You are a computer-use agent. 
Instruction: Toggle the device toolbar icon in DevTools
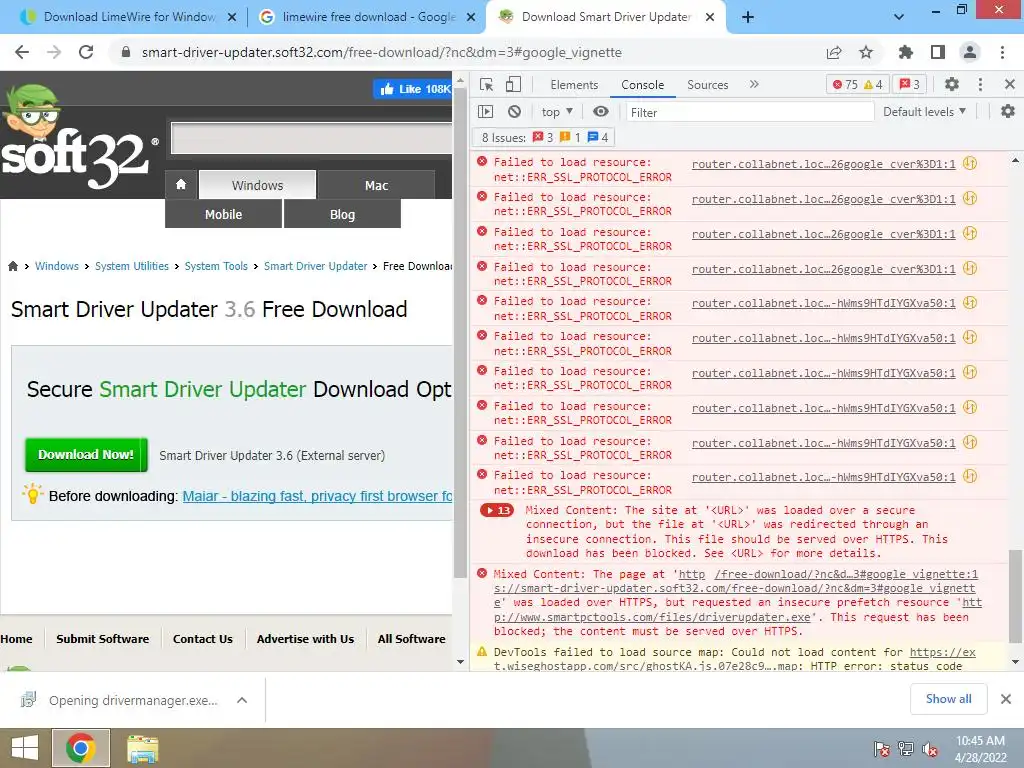514,84
